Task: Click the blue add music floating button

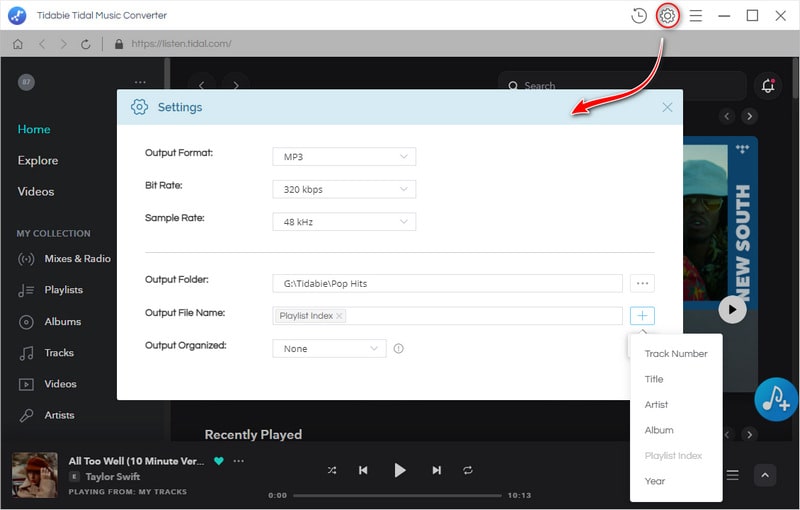Action: (x=775, y=398)
